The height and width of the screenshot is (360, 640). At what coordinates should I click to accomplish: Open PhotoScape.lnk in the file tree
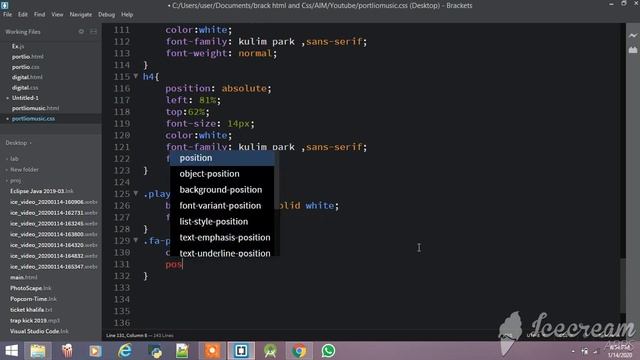pos(31,288)
